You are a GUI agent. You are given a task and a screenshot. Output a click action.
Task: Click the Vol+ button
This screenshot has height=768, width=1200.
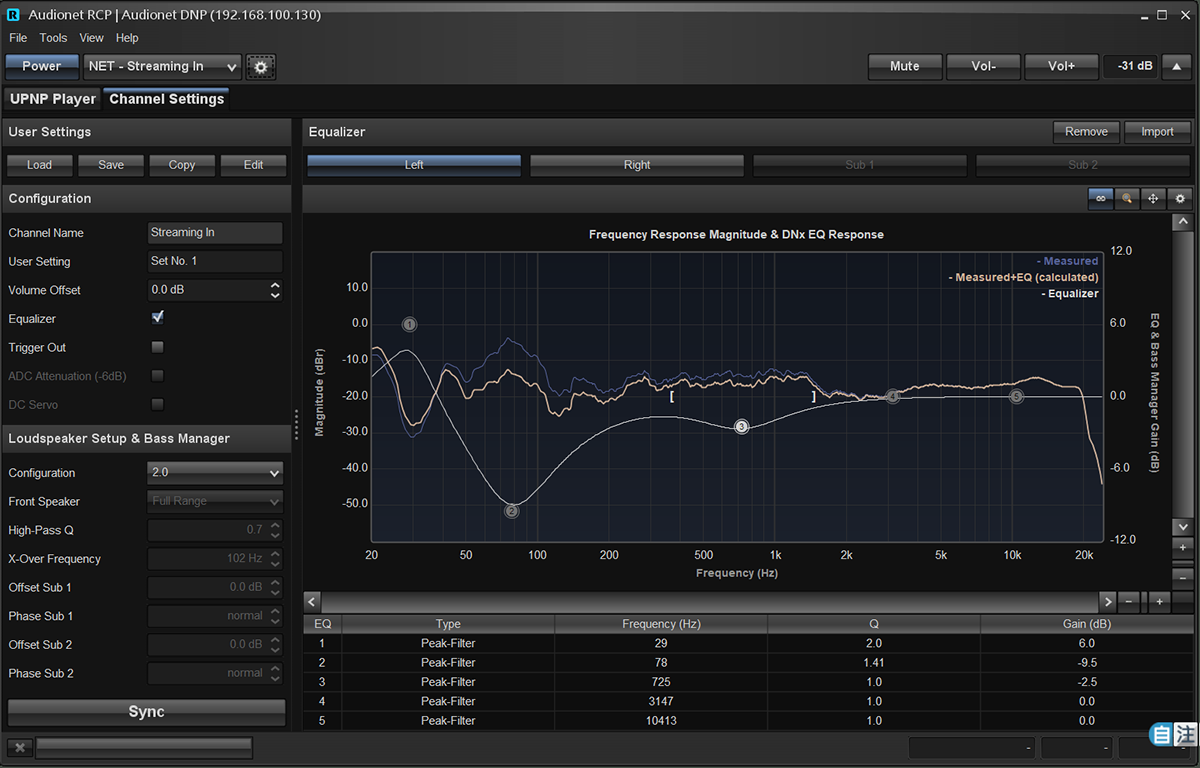pos(1061,66)
